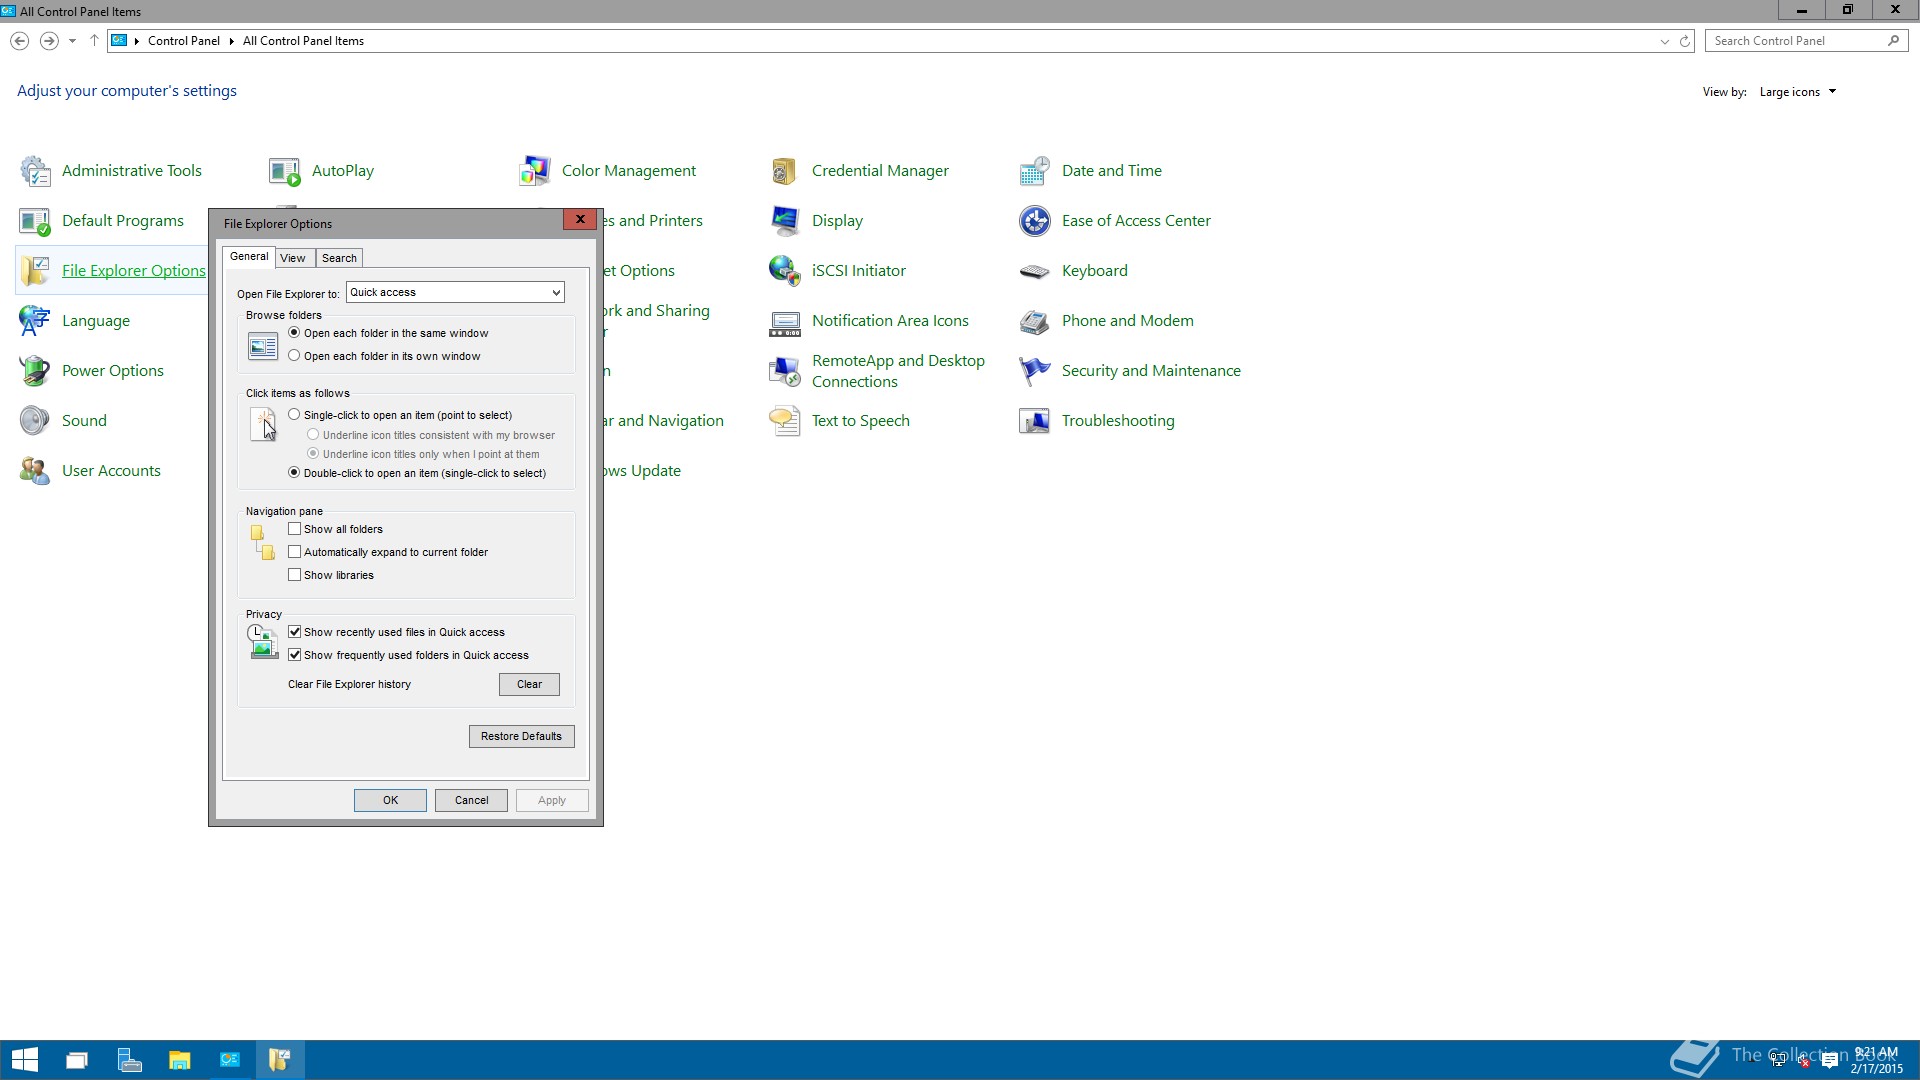Image resolution: width=1920 pixels, height=1080 pixels.
Task: Open Text to Speech icon
Action: 785,421
